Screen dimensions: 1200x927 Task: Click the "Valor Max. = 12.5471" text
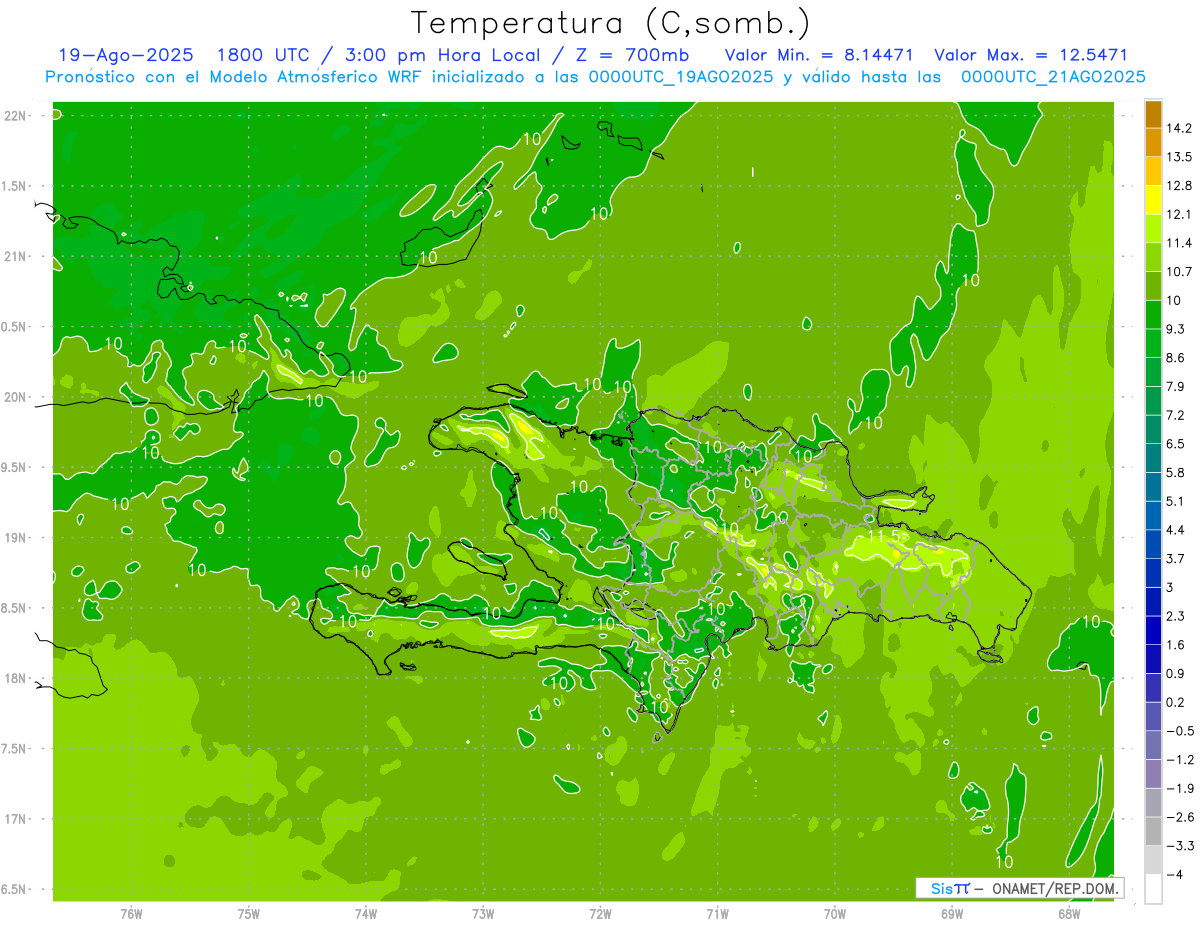coord(1032,55)
